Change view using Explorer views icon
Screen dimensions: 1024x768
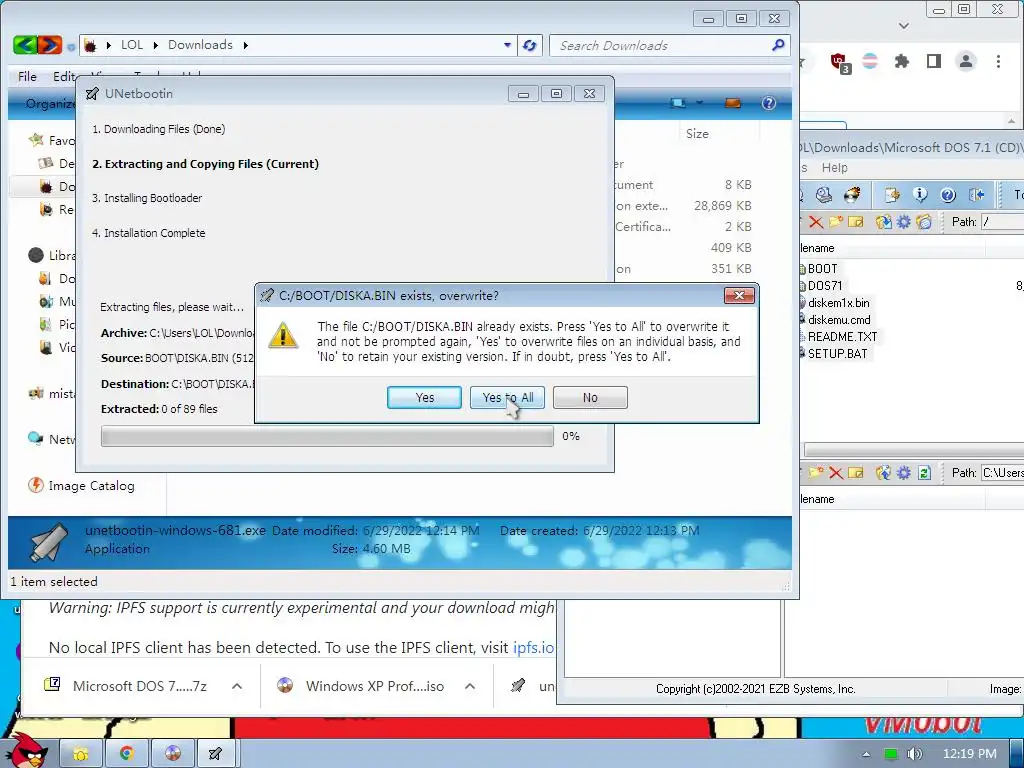point(679,103)
